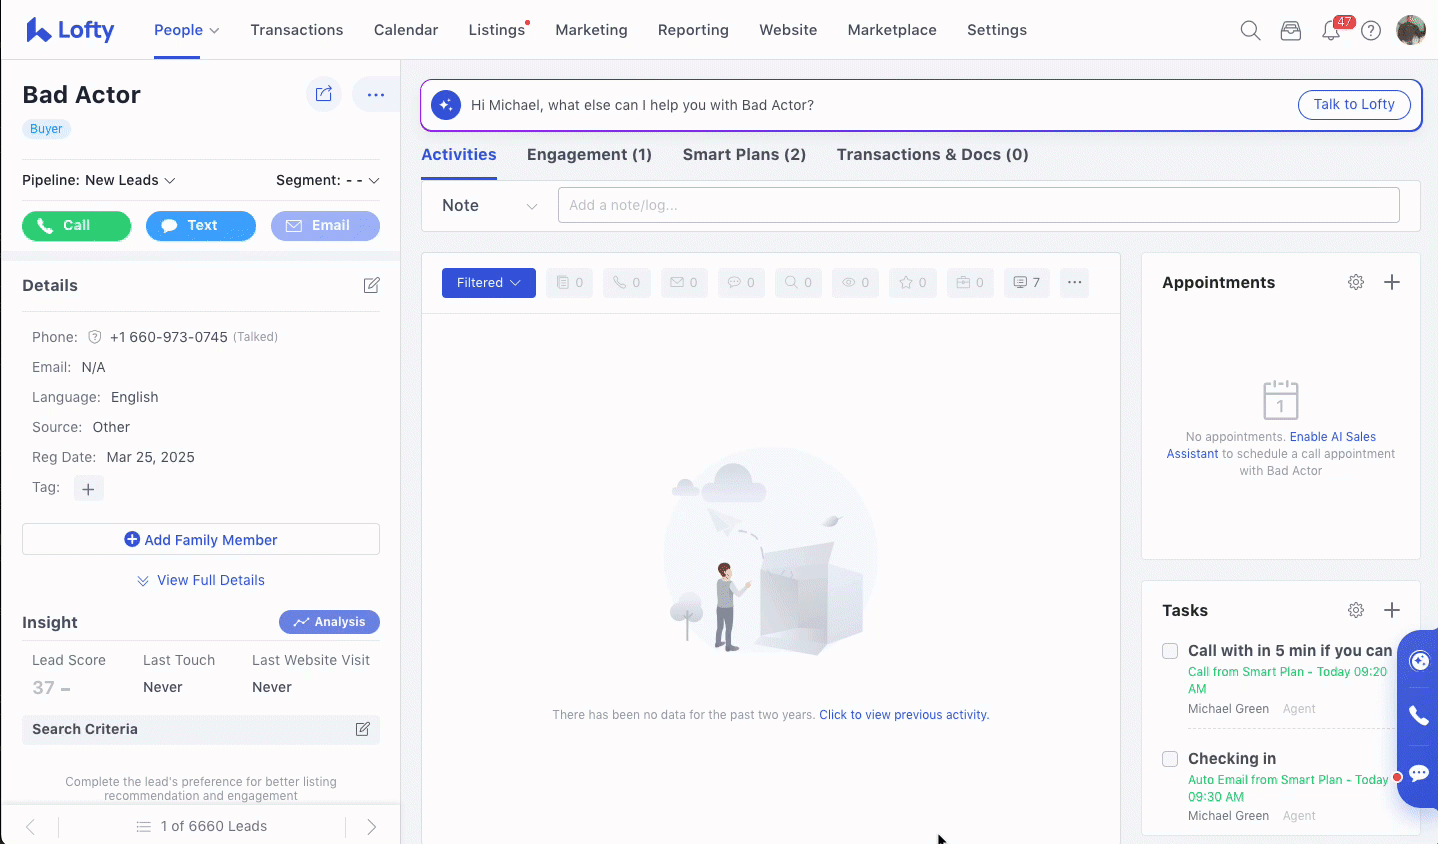Open floating dialer phone icon
This screenshot has width=1438, height=844.
coord(1419,716)
